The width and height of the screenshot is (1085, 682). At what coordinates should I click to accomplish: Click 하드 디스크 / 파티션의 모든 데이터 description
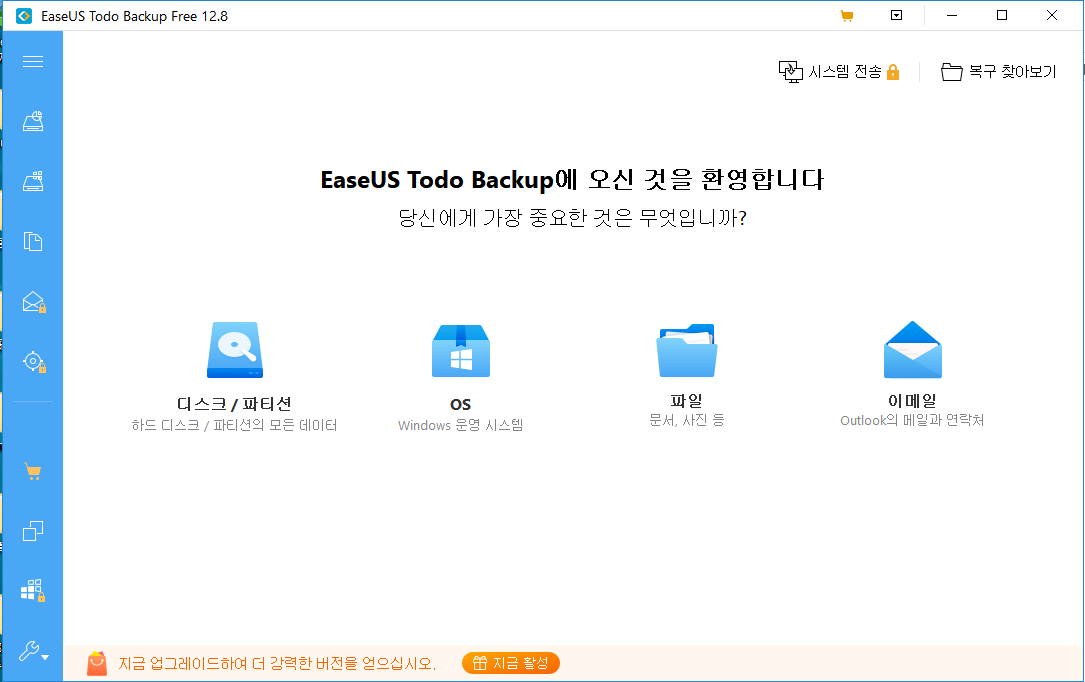(x=235, y=425)
